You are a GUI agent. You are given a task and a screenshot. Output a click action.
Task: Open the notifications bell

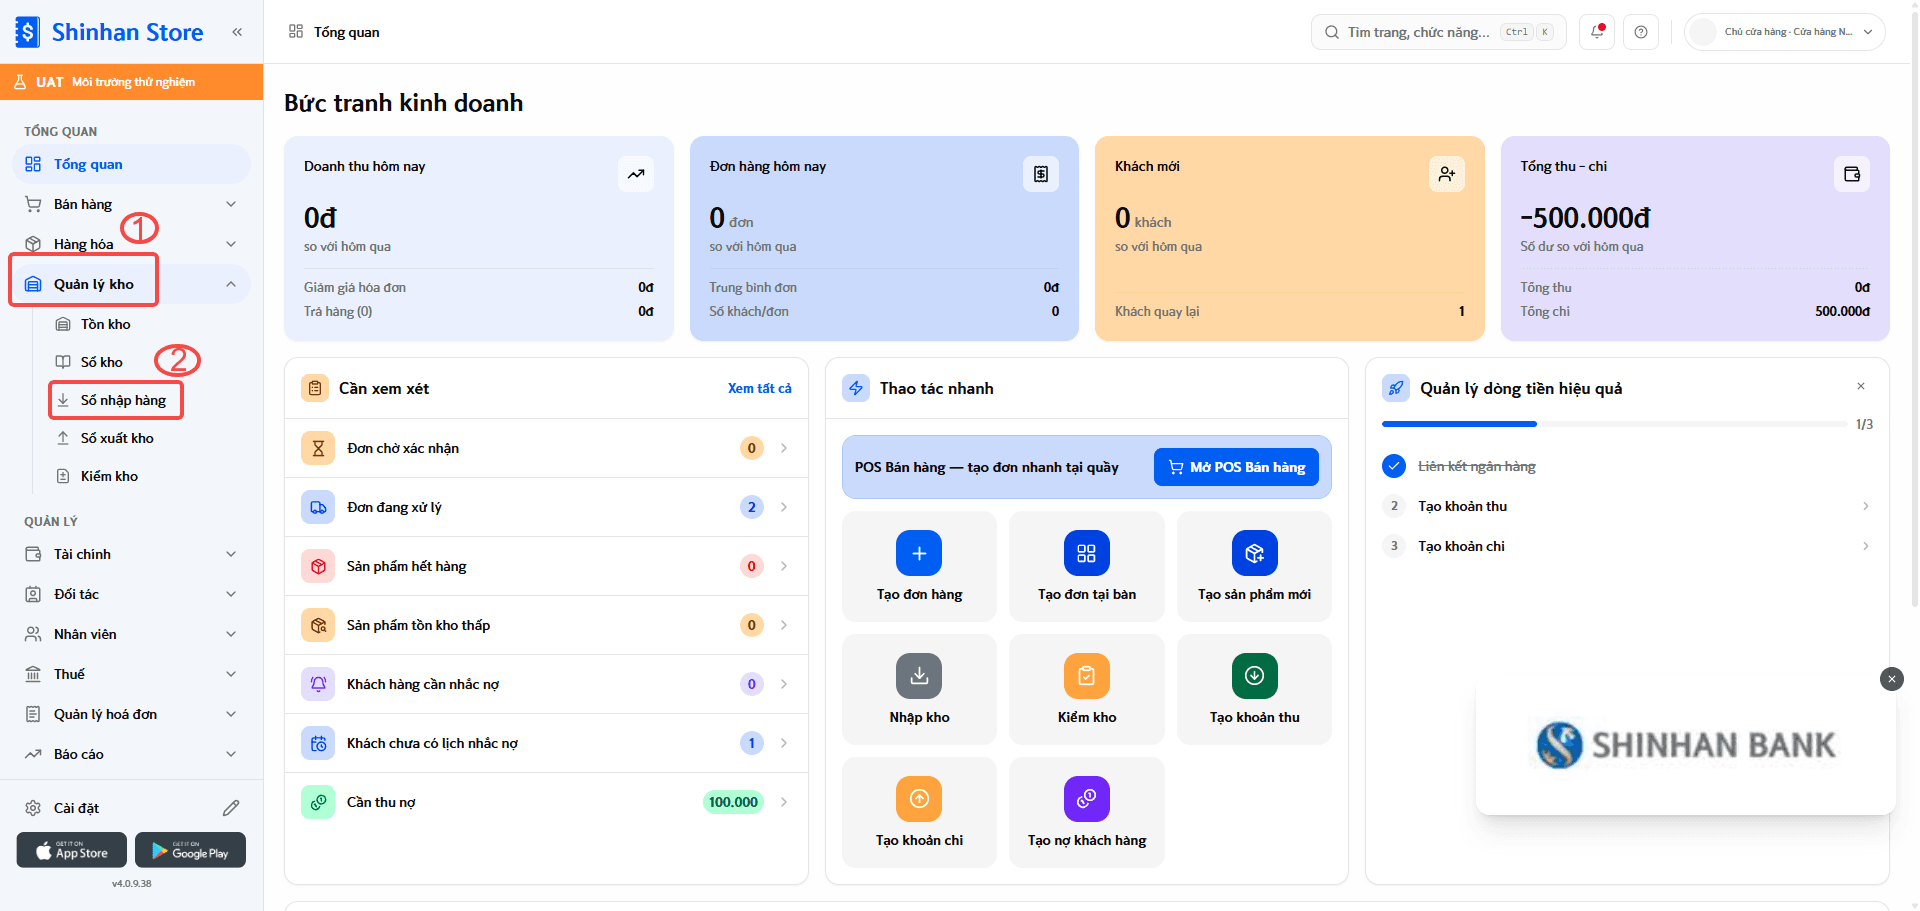[1597, 32]
